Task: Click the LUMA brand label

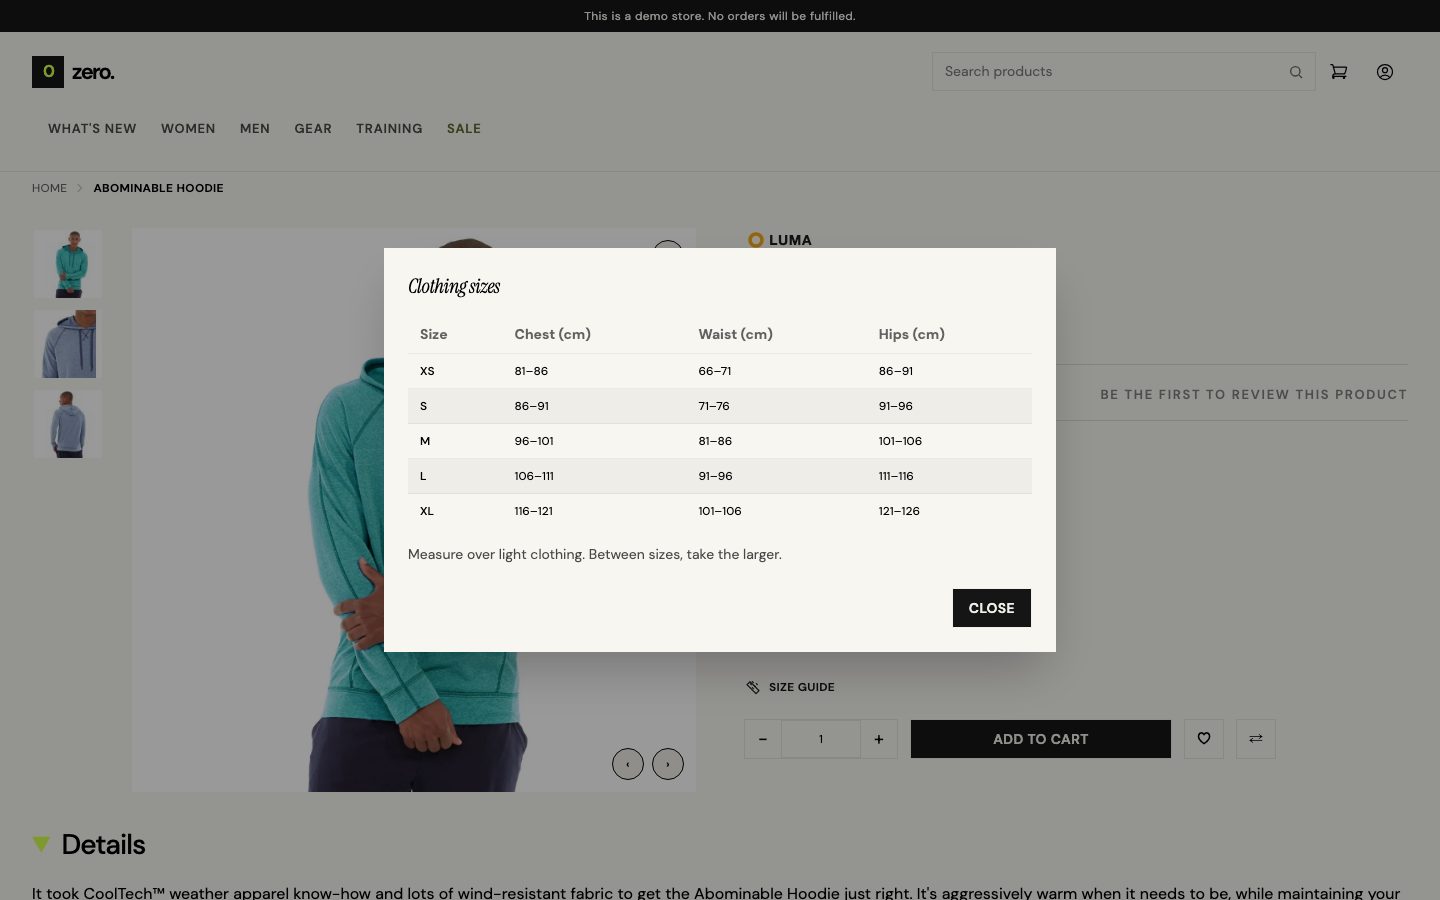Action: coord(780,240)
